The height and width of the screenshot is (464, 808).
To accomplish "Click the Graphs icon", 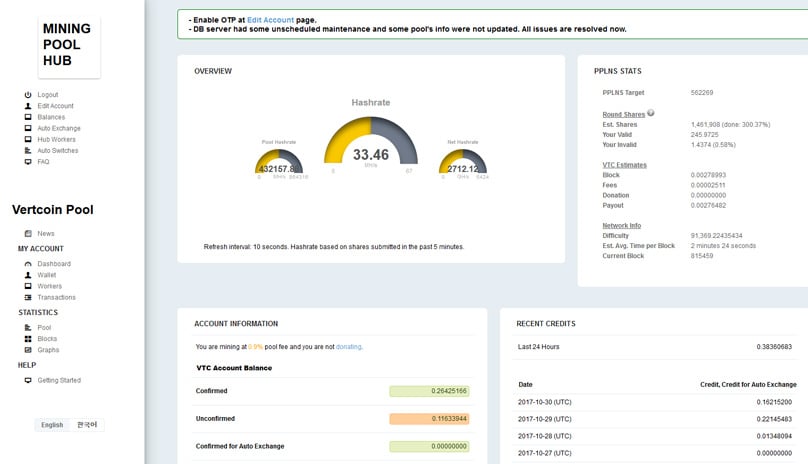I will tap(28, 350).
